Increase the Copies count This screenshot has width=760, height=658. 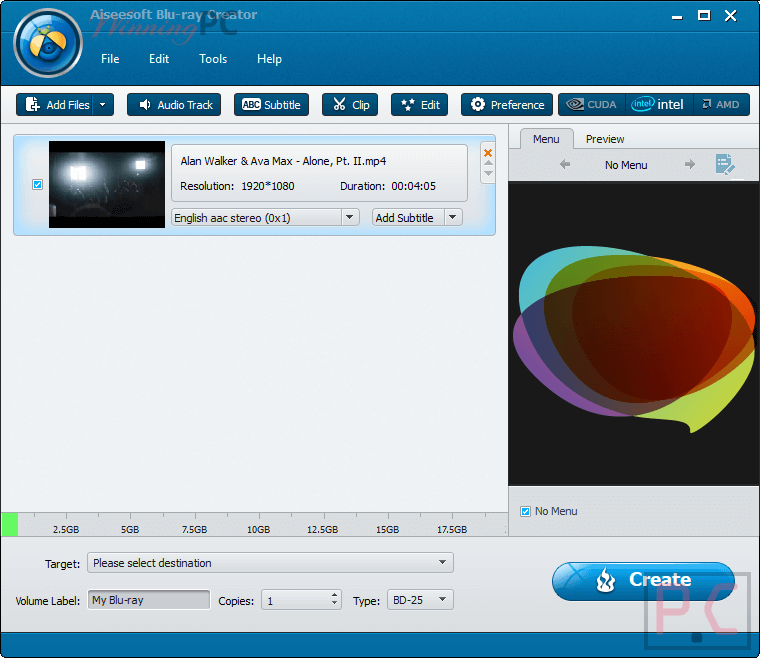pos(334,595)
